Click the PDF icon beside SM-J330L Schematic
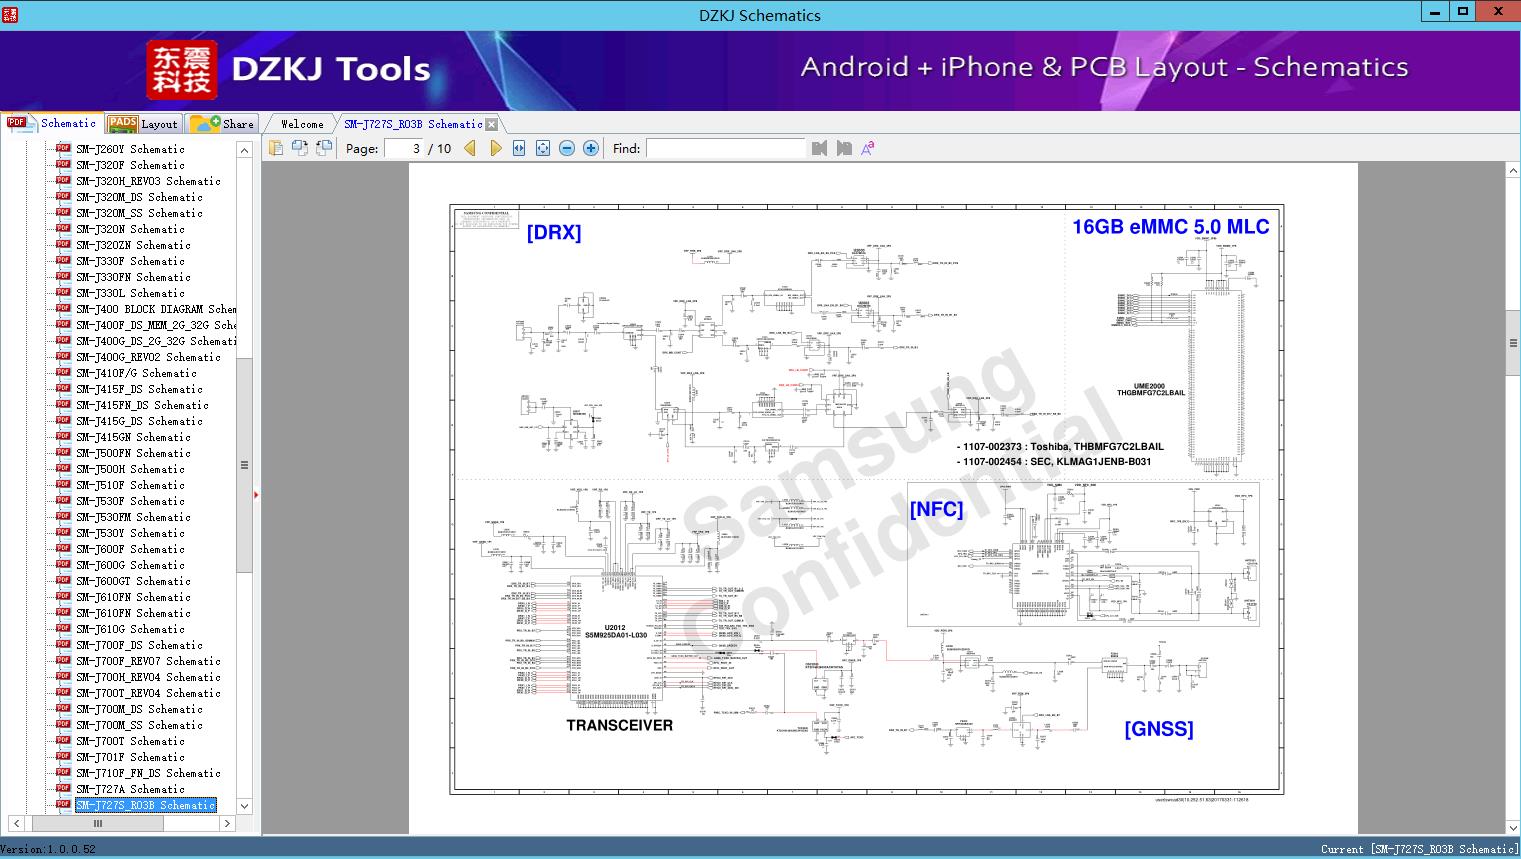Screen dimensions: 1521x859 tap(63, 292)
